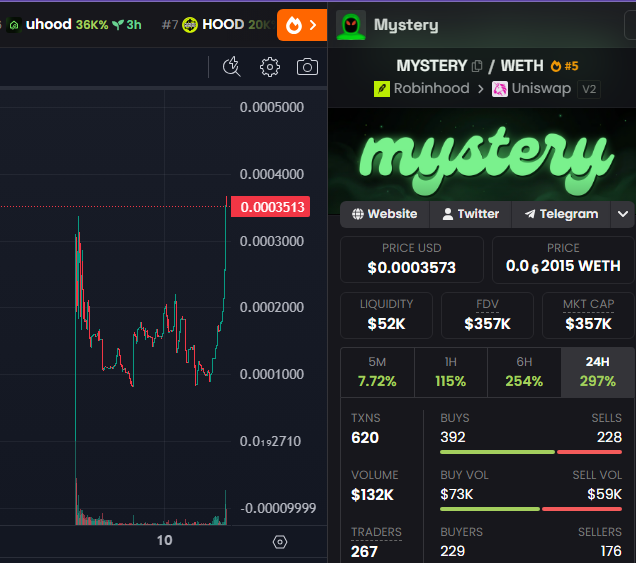Click the Robinhood chain icon

[x=381, y=89]
